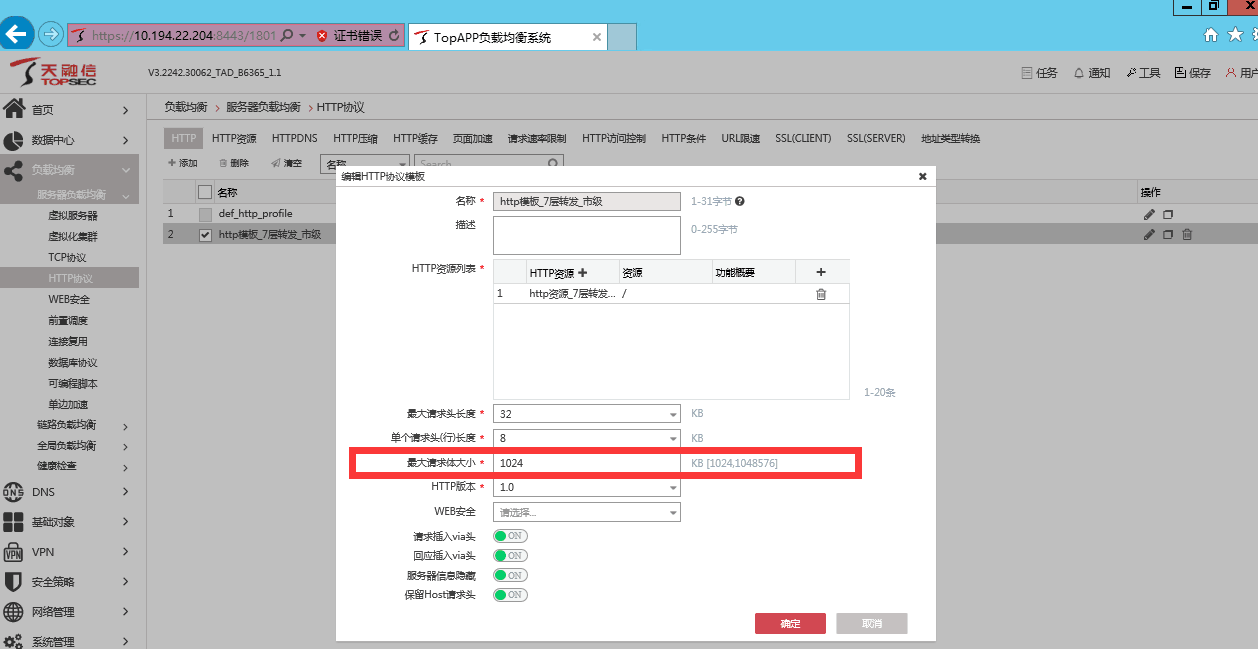Click the trash icon in HTTP resource row
The height and width of the screenshot is (649, 1258).
[x=821, y=294]
